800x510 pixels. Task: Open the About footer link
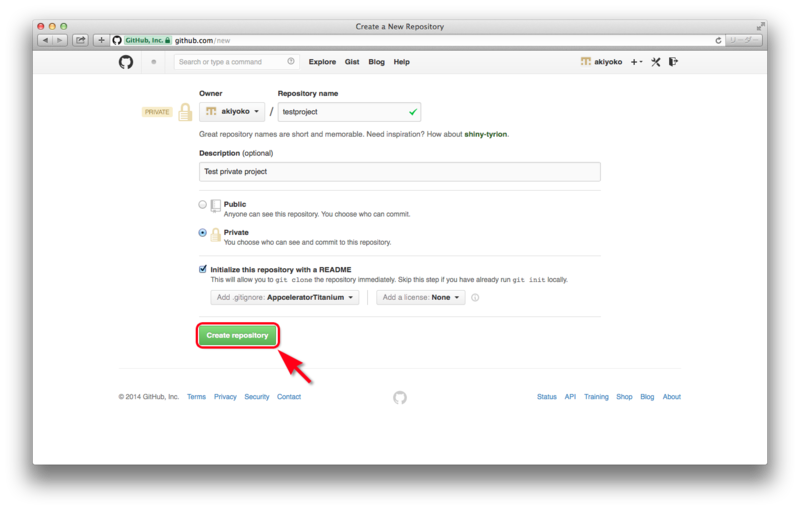tap(672, 397)
